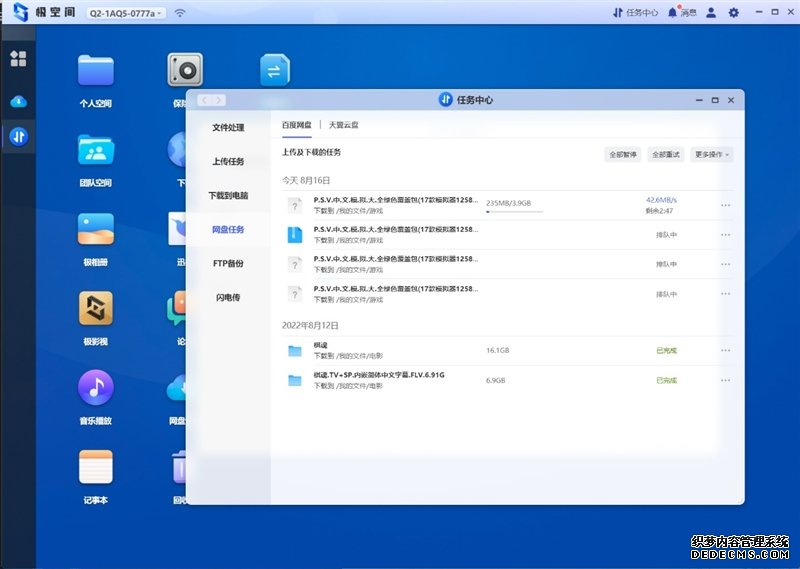Select FTP备份 in task center sidebar
Image resolution: width=800 pixels, height=569 pixels.
tap(228, 263)
